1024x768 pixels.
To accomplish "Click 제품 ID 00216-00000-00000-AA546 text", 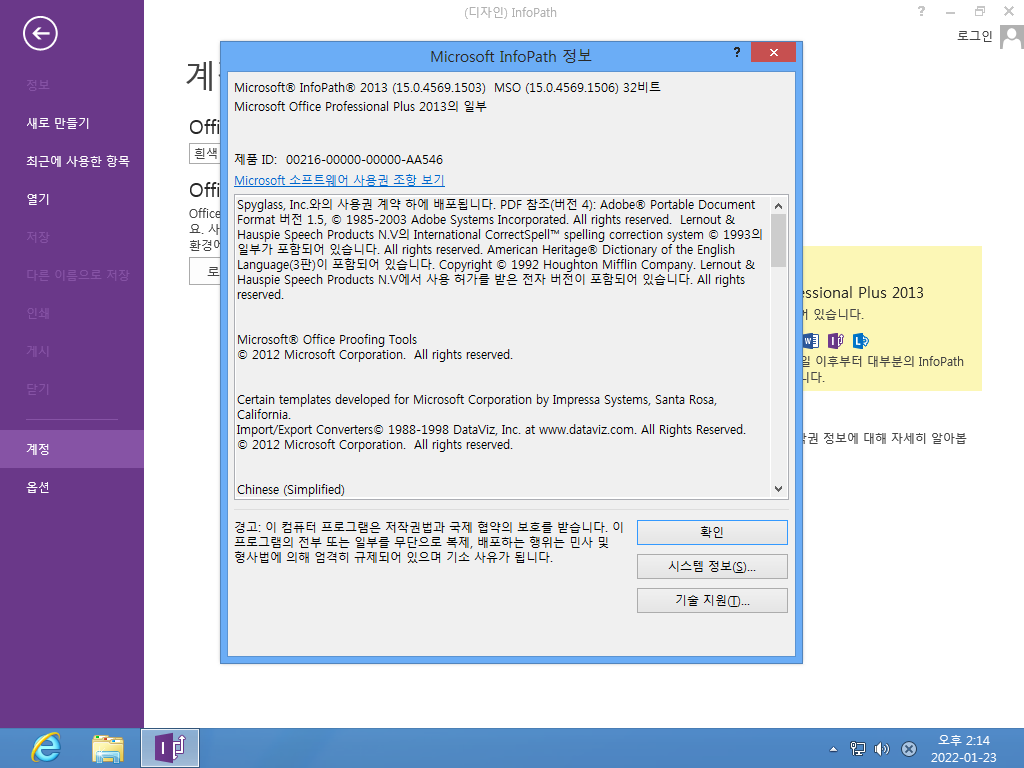I will pos(338,159).
